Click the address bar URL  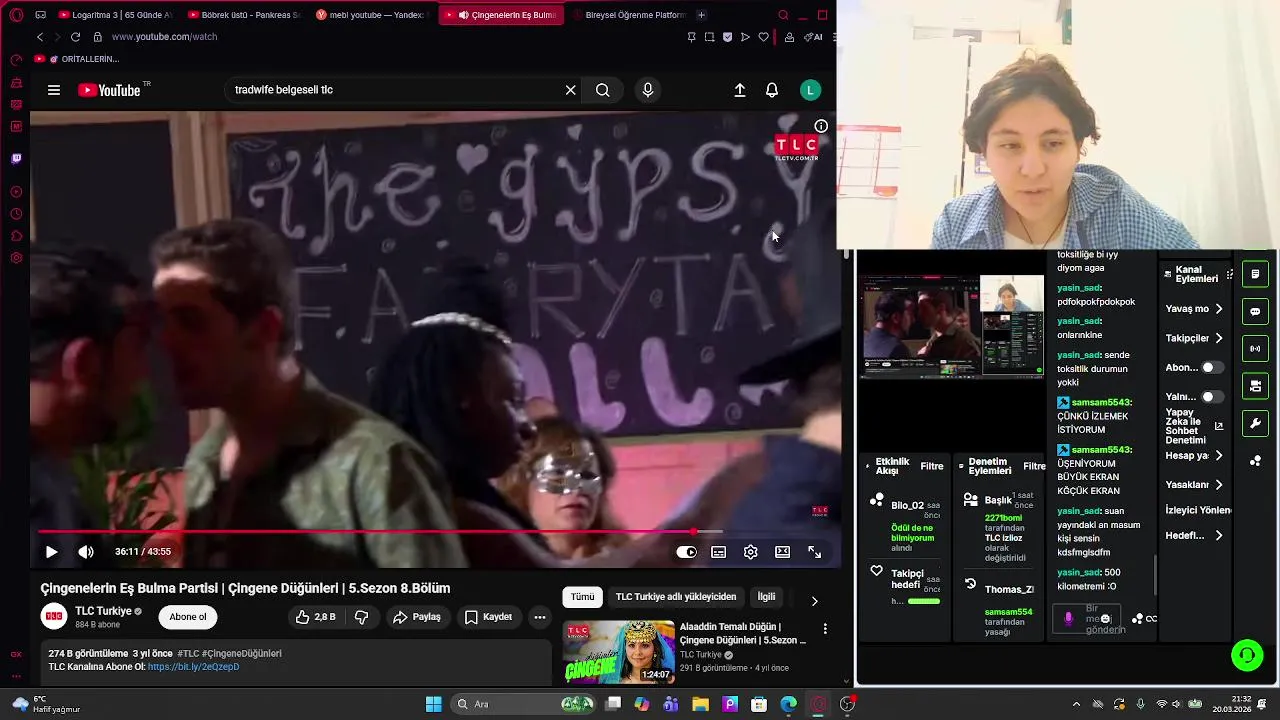(165, 37)
